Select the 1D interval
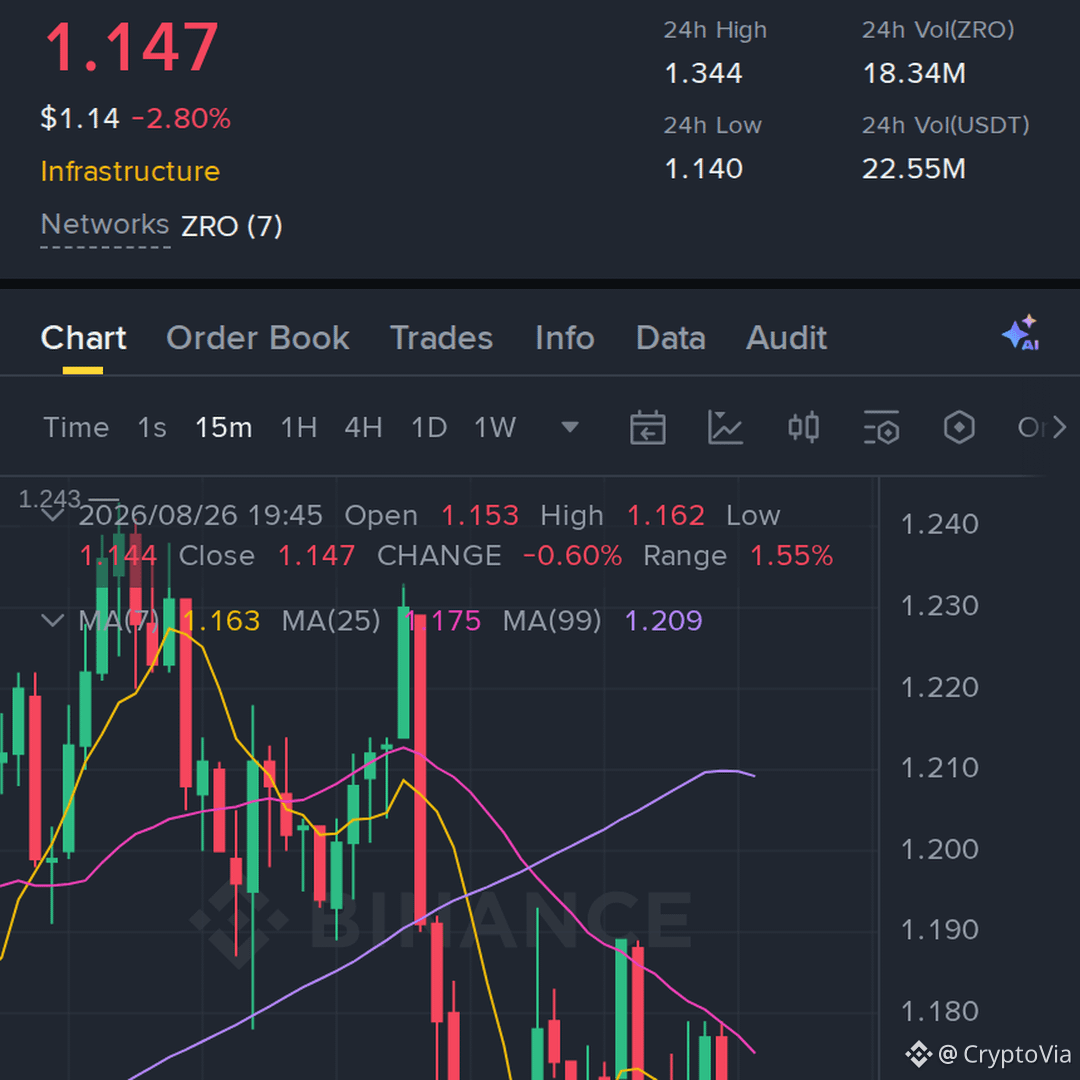Screen dimensions: 1080x1080 pyautogui.click(x=429, y=428)
